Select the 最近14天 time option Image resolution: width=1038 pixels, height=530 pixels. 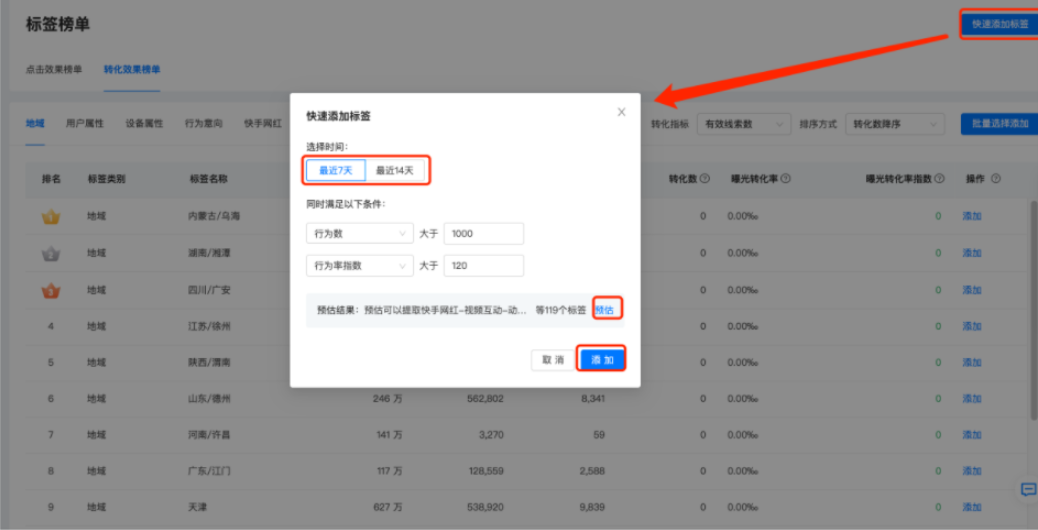click(x=395, y=170)
